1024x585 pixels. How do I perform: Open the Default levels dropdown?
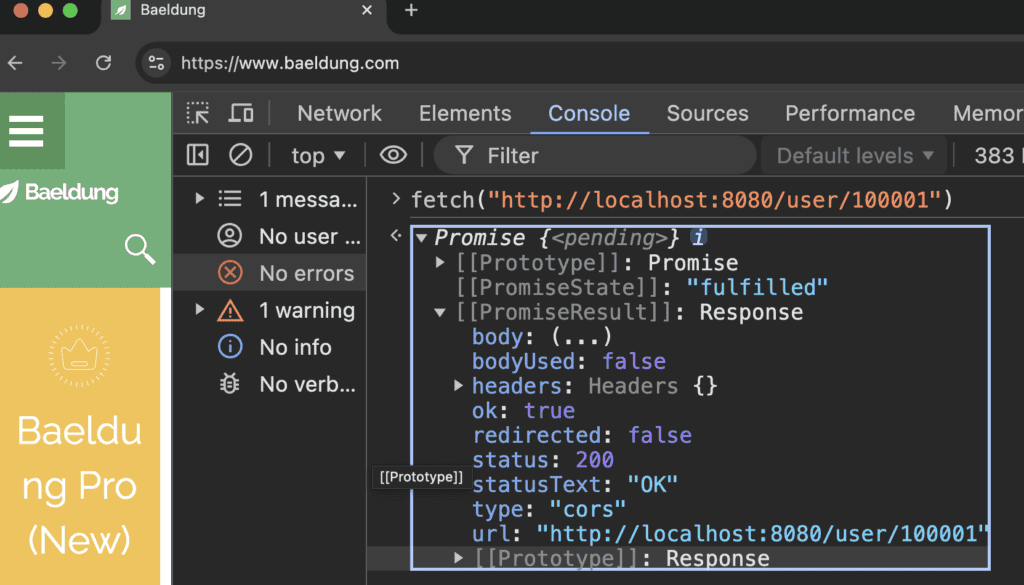(854, 156)
